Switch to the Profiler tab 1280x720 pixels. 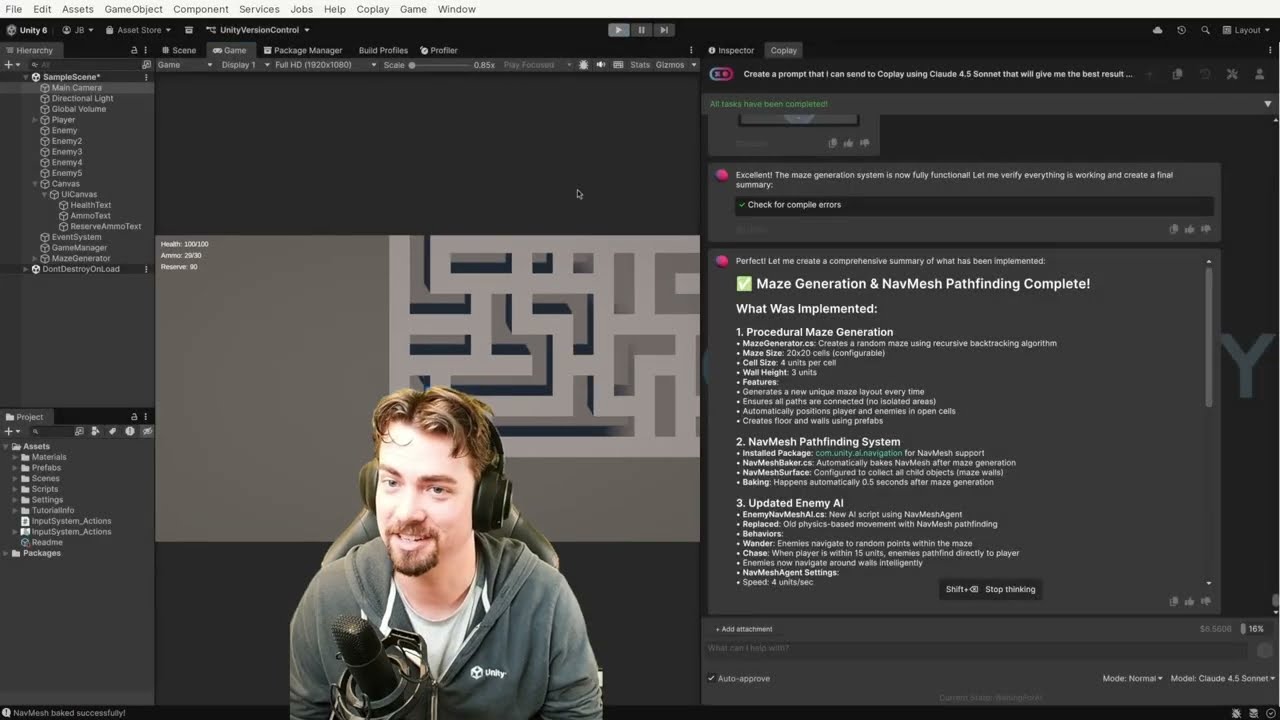(x=439, y=50)
